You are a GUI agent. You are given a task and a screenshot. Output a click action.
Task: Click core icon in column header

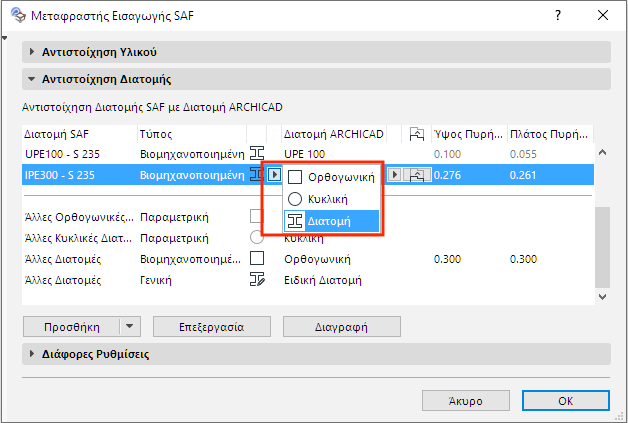(418, 134)
